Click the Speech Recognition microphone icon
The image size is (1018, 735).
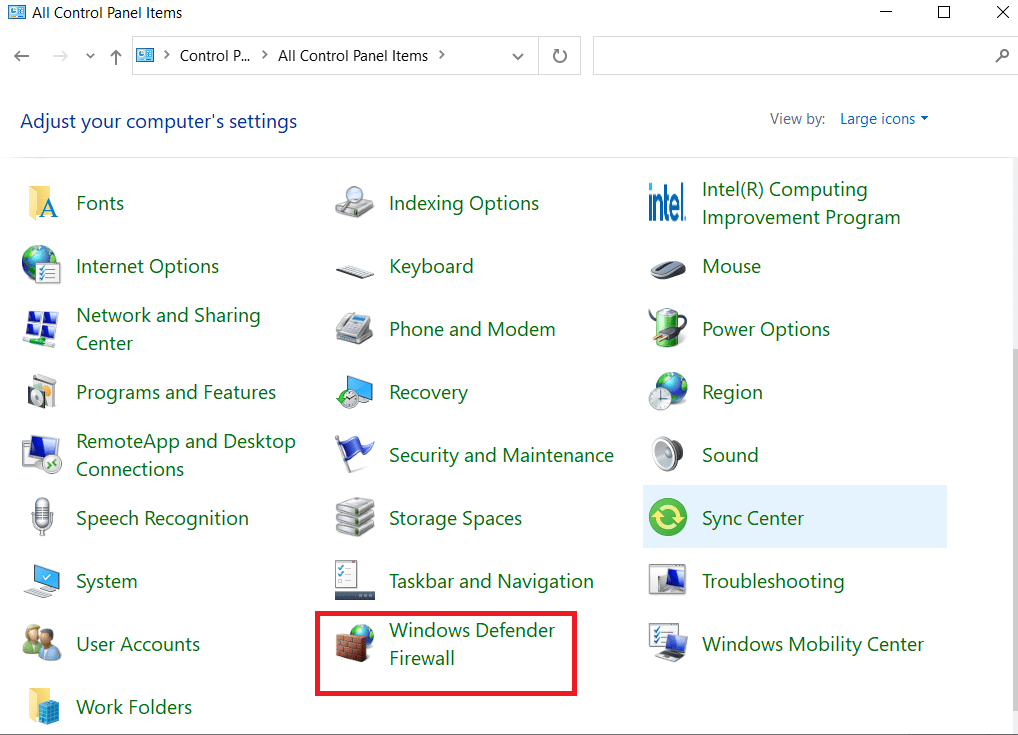click(42, 517)
